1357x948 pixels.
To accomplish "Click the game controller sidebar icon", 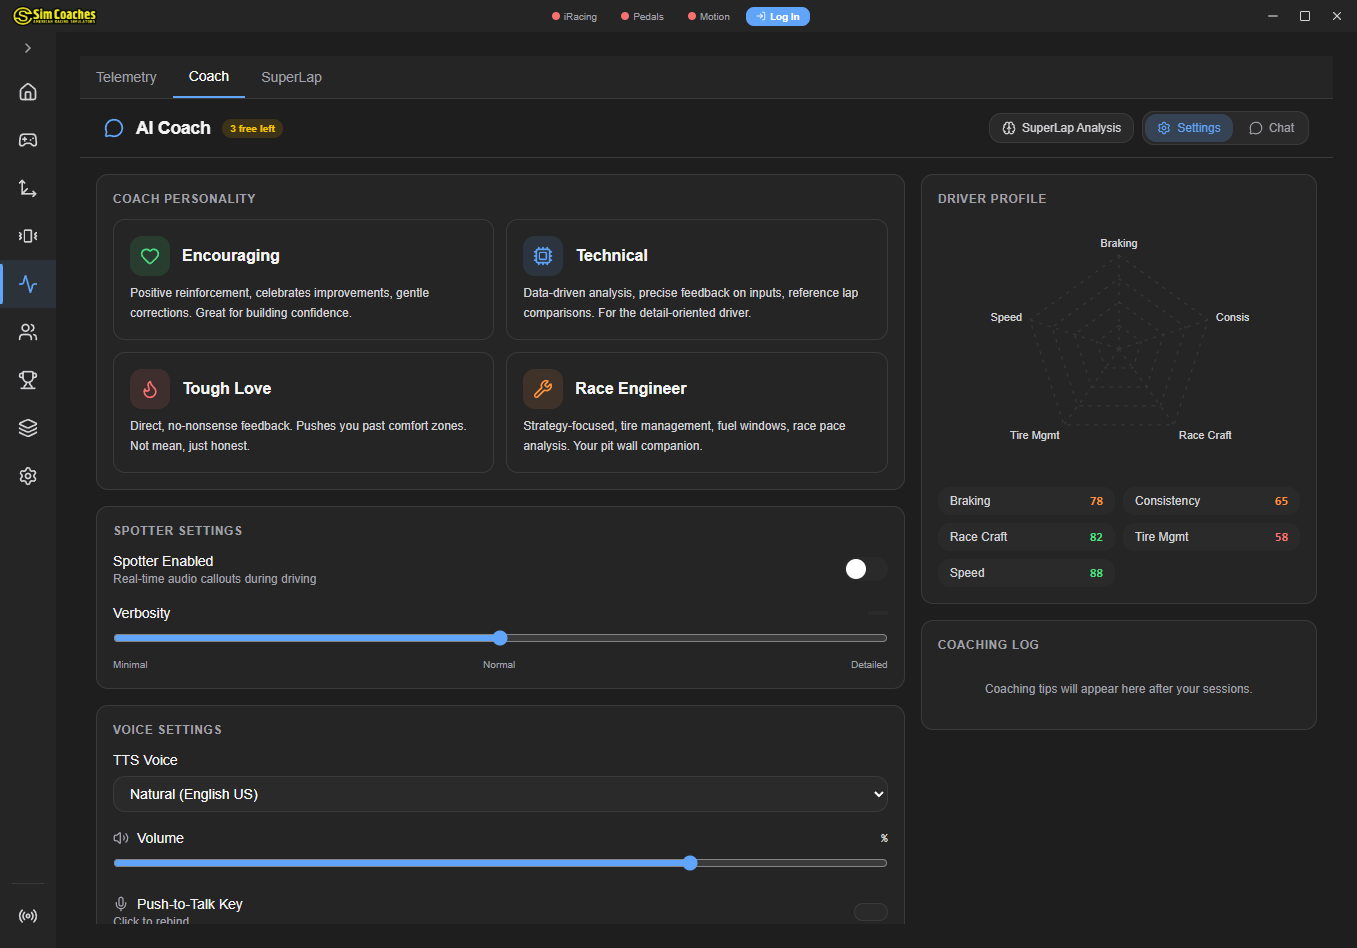I will point(28,140).
